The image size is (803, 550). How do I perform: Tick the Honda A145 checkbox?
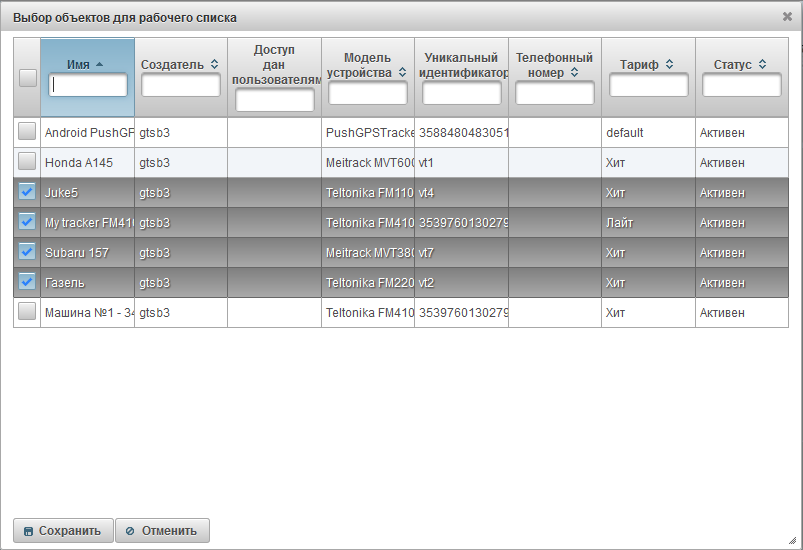pos(27,162)
